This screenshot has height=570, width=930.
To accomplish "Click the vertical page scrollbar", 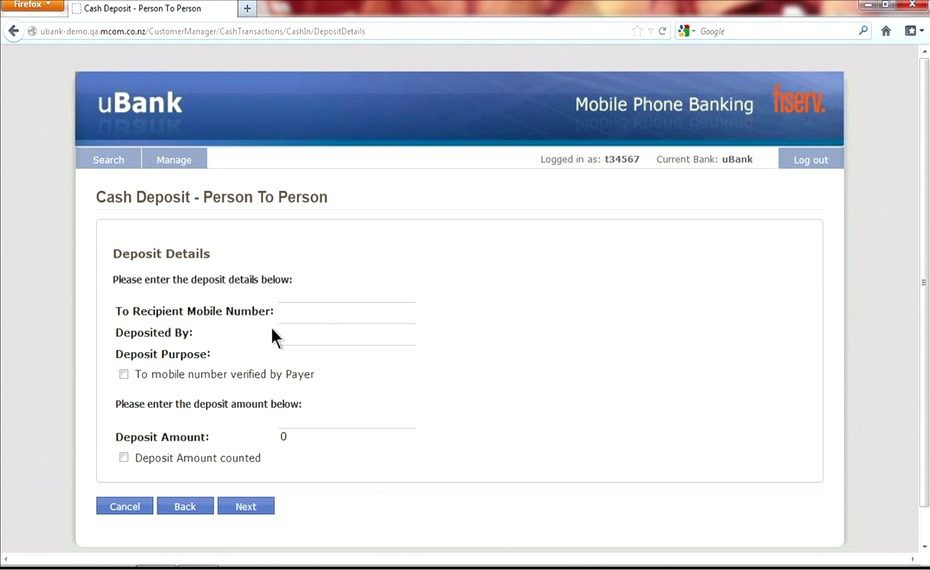I will [923, 282].
